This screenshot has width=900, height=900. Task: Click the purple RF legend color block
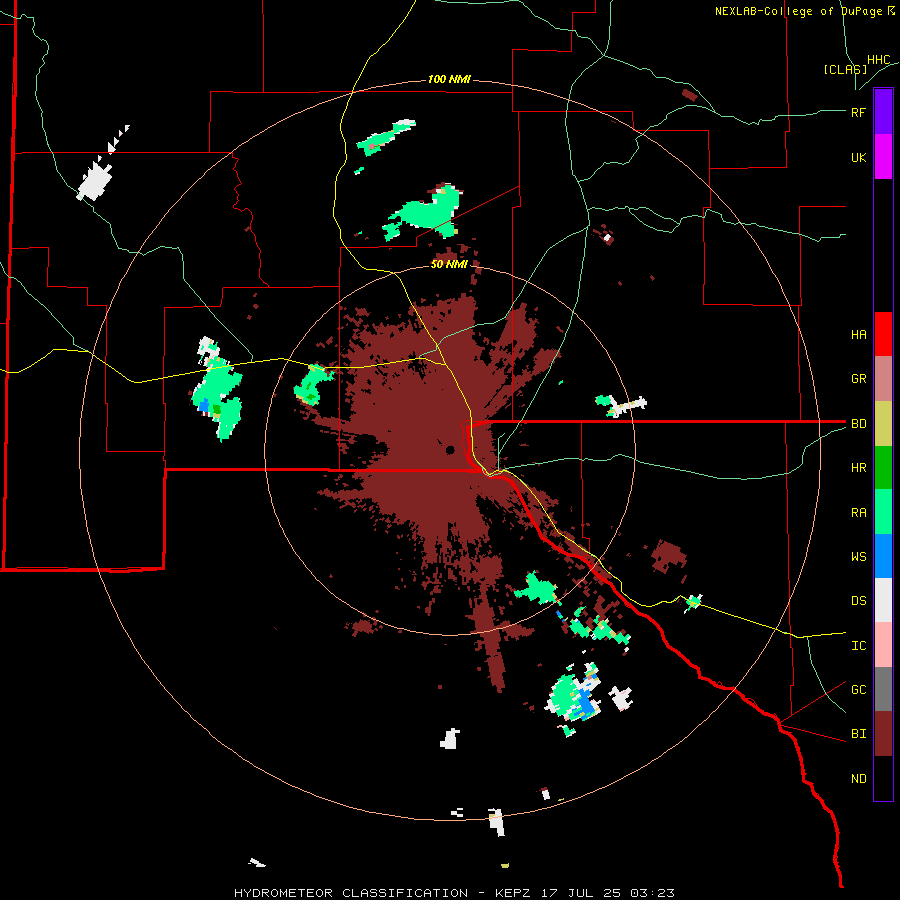point(883,112)
